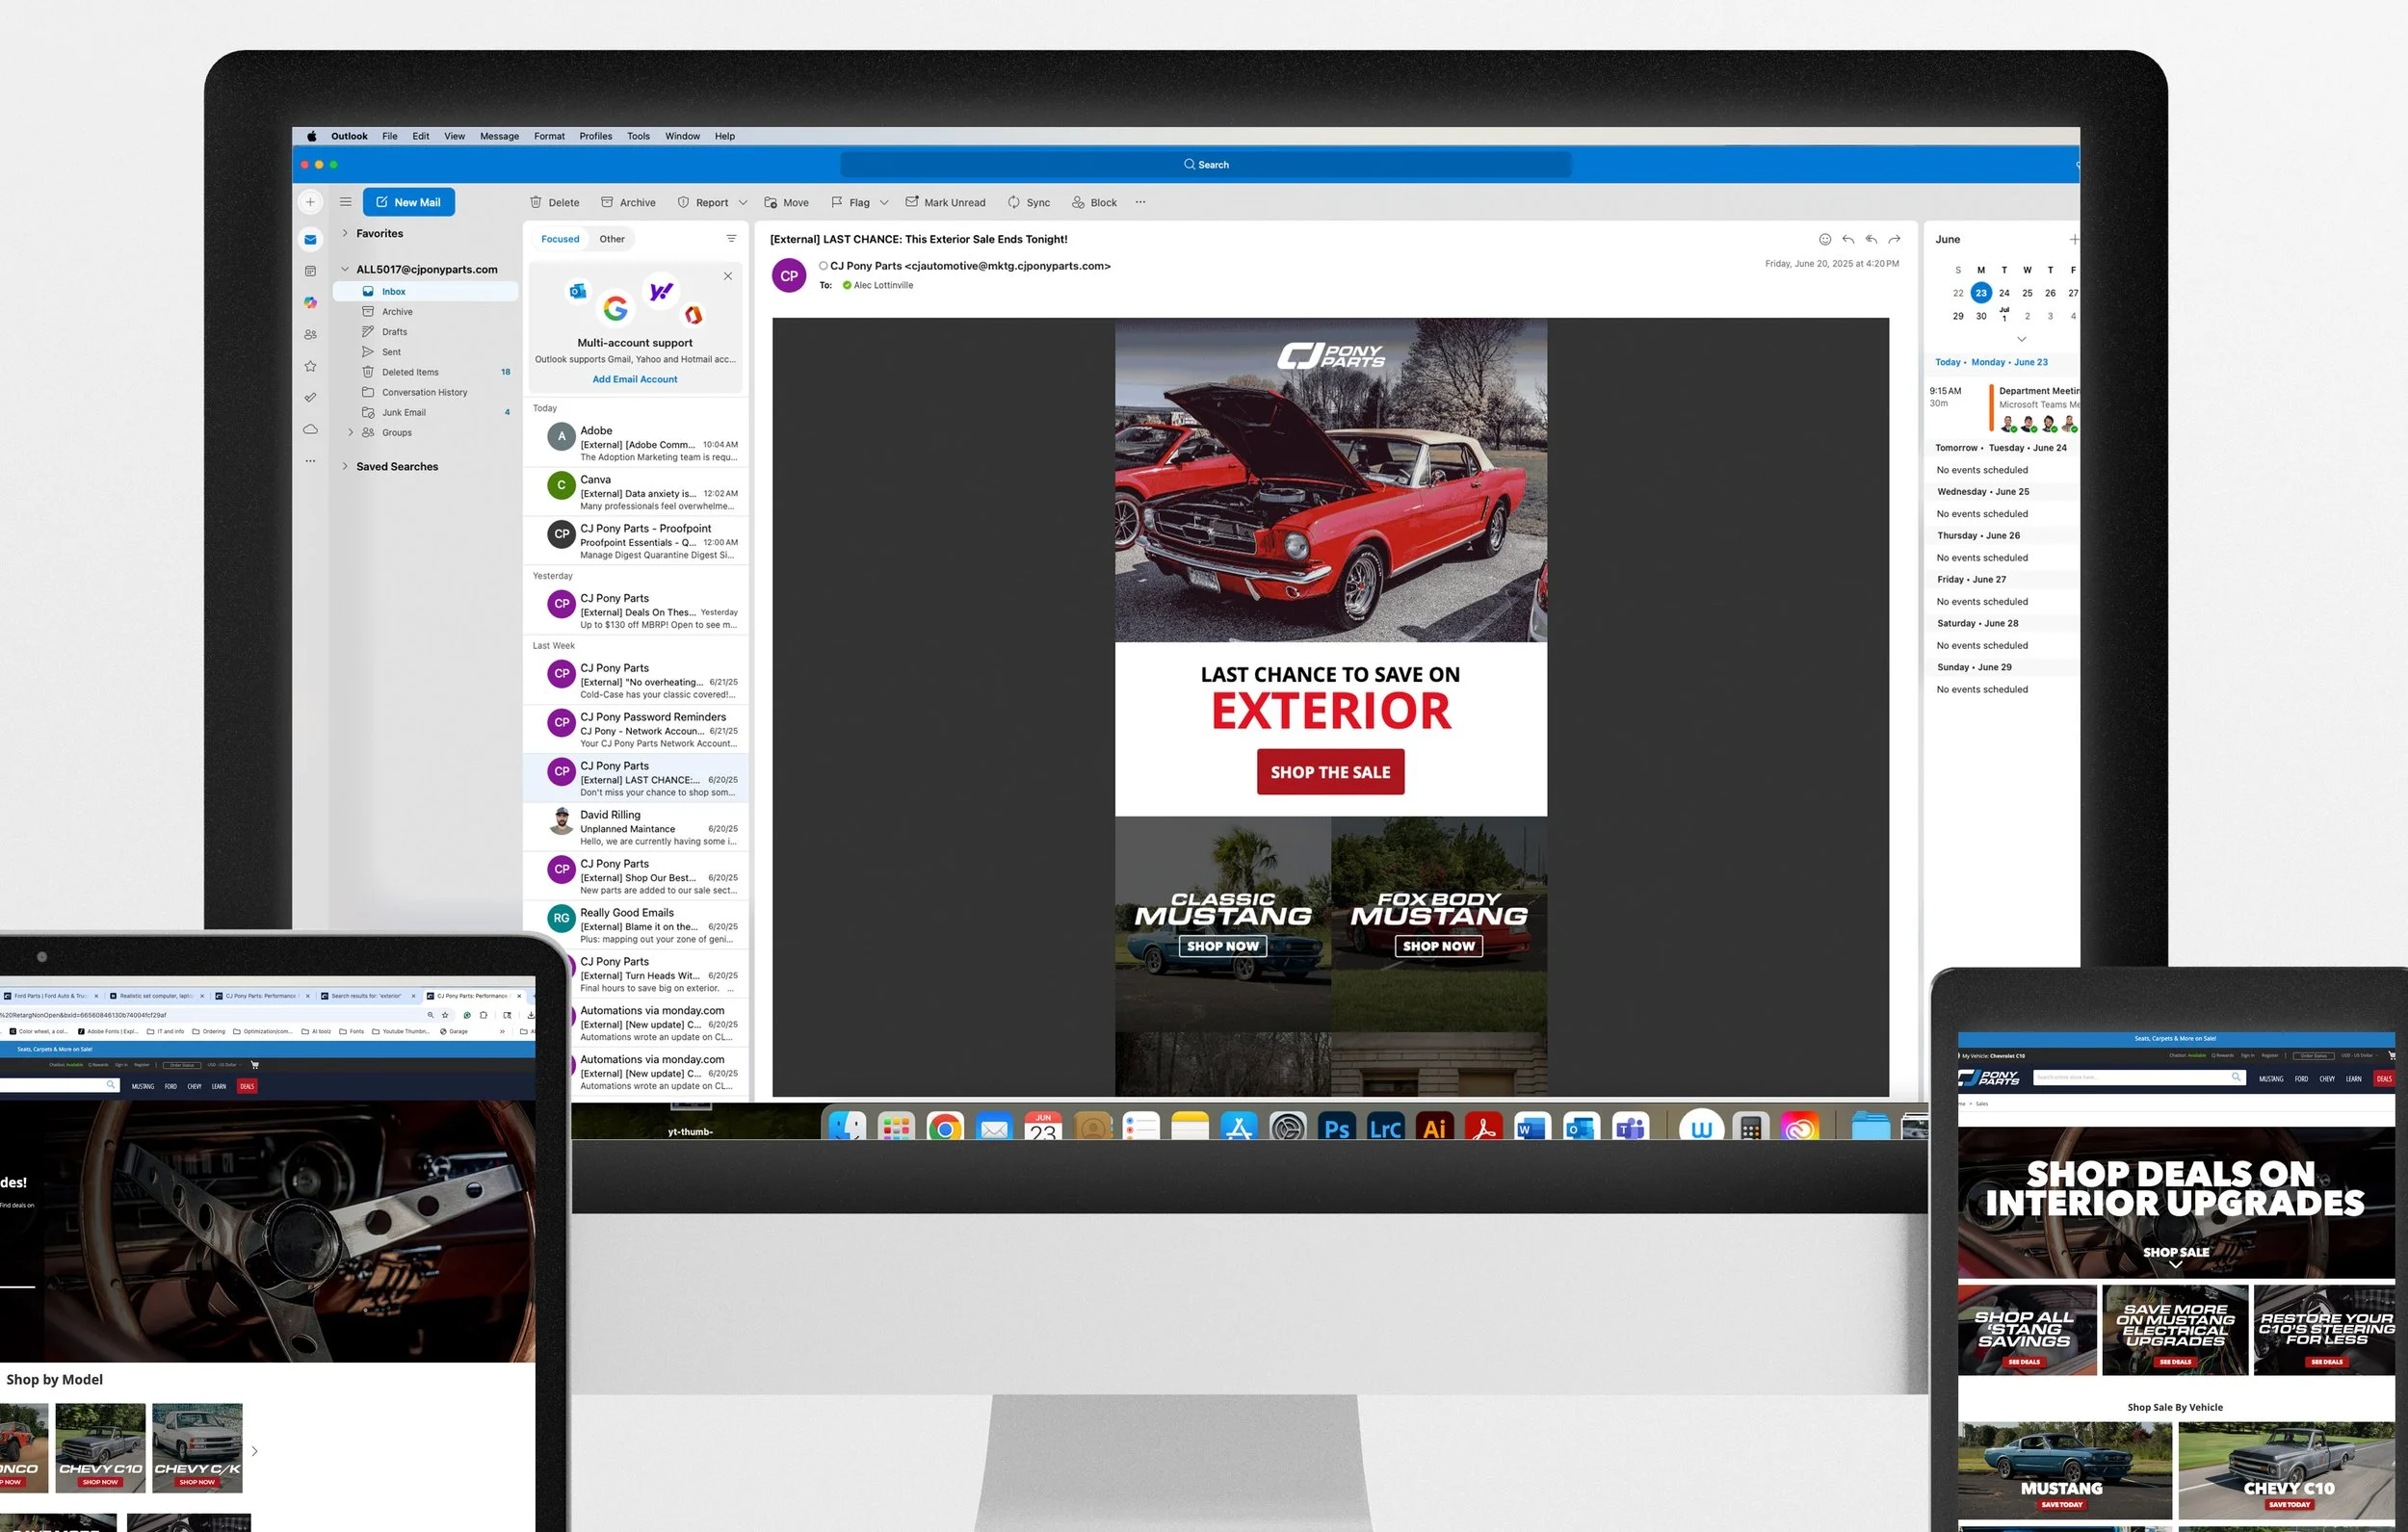Open the Report dropdown arrow
This screenshot has width=2408, height=1532.
(x=743, y=202)
